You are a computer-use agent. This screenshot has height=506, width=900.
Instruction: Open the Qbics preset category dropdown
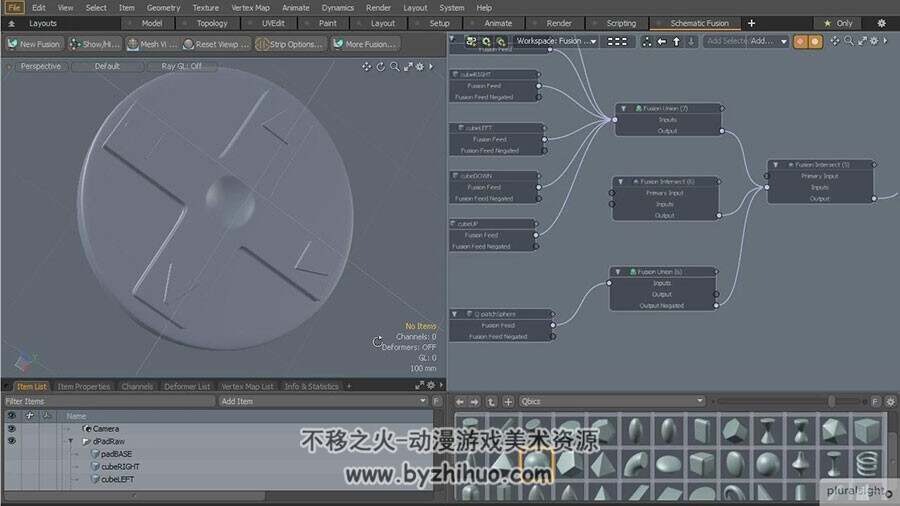[612, 402]
